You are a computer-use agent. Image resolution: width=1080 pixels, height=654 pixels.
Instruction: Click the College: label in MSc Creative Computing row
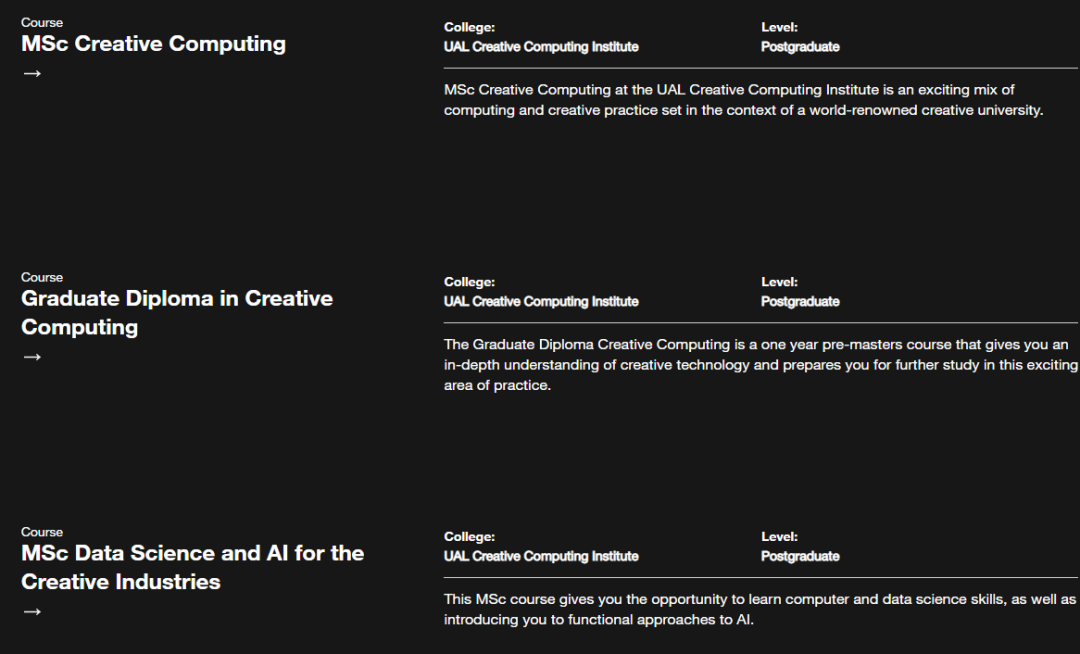click(x=469, y=28)
